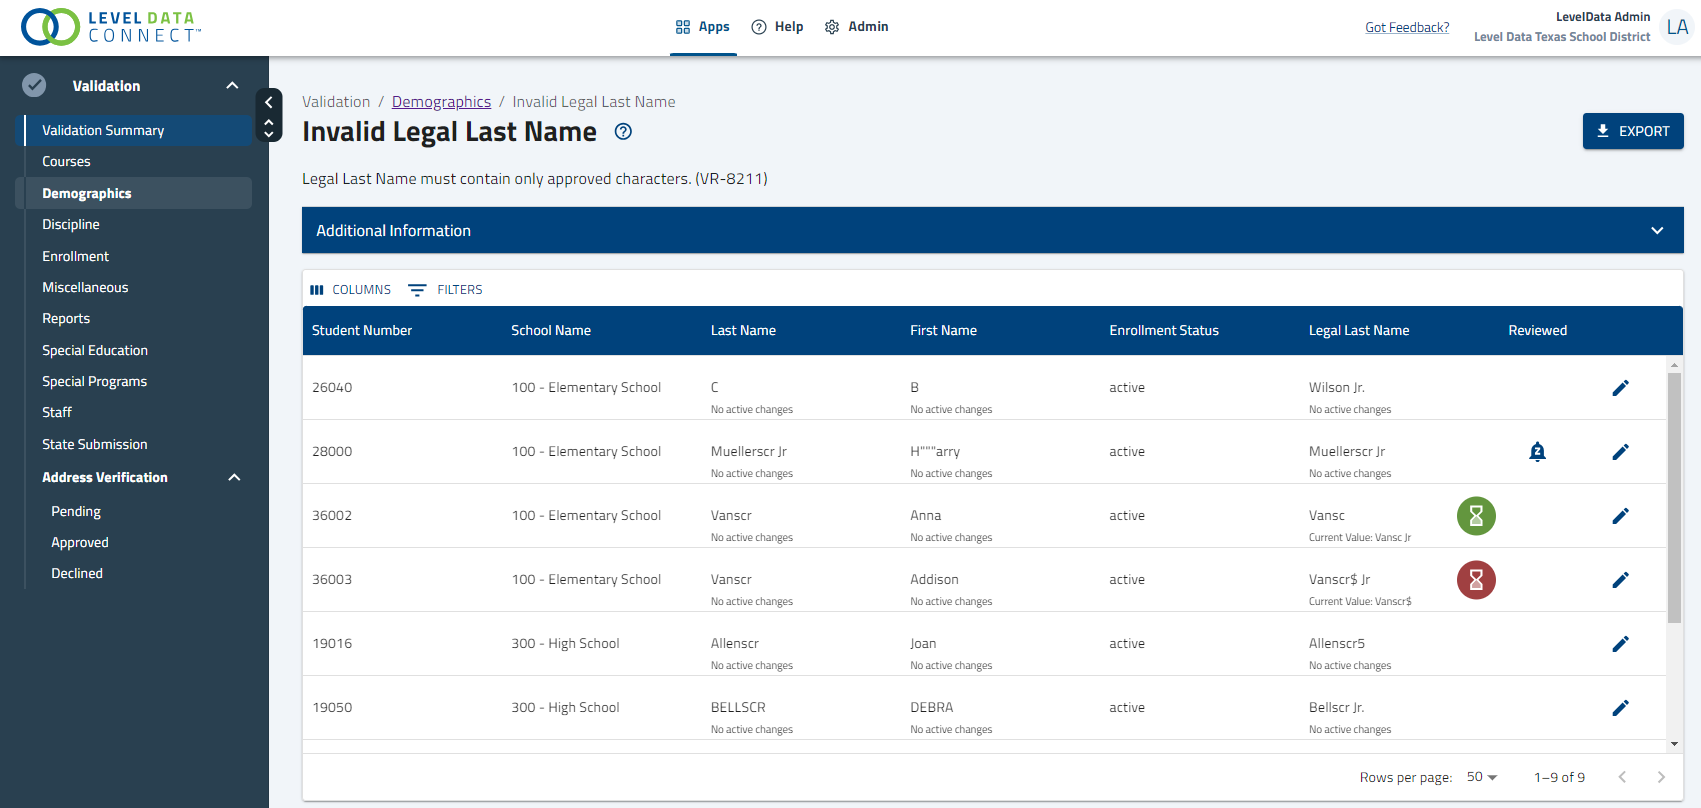Click the Filters lines icon
Viewport: 1701px width, 808px height.
point(417,290)
